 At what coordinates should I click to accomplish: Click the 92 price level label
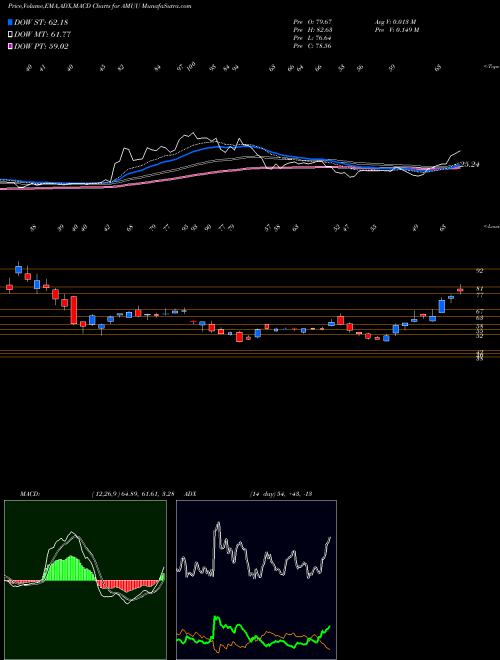479,271
